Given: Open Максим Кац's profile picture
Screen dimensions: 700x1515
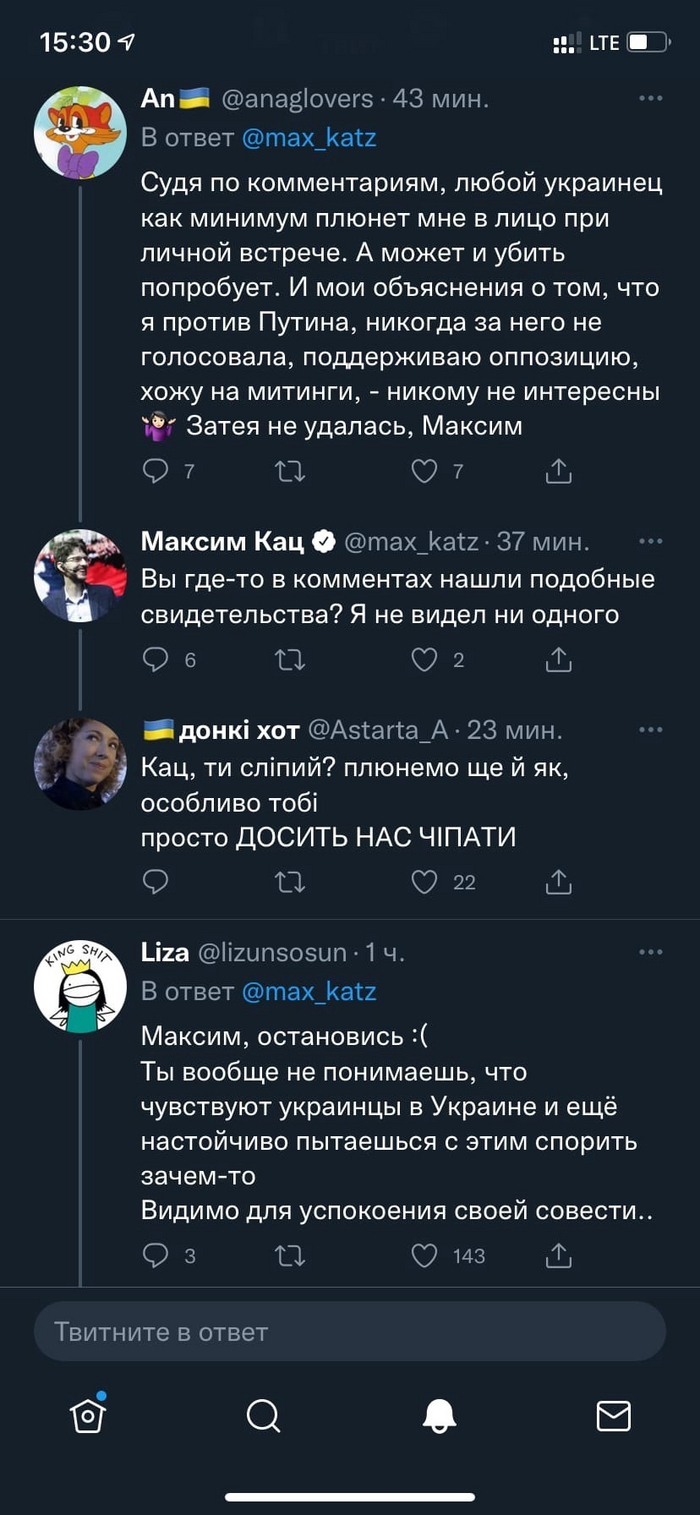Looking at the screenshot, I should (x=80, y=575).
